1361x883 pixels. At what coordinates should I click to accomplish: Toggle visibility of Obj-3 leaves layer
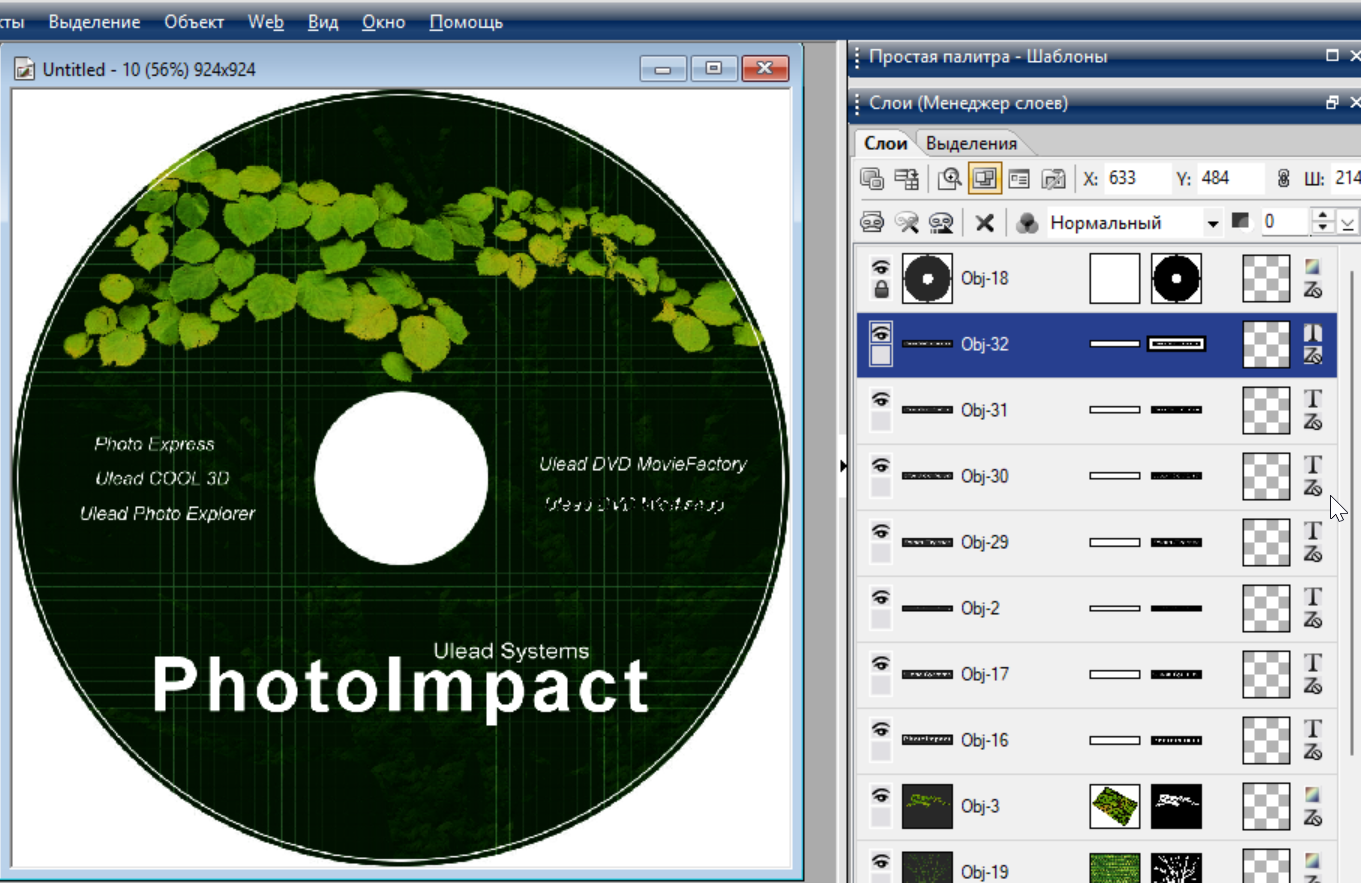tap(881, 795)
